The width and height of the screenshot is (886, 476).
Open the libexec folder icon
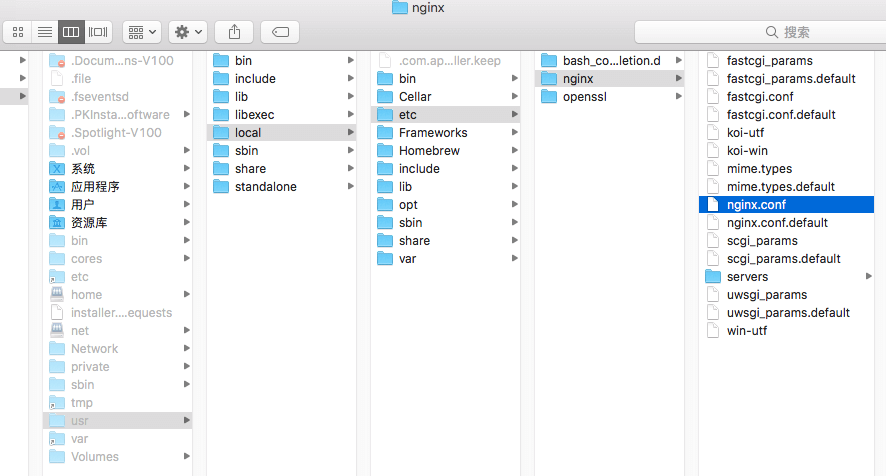click(222, 115)
